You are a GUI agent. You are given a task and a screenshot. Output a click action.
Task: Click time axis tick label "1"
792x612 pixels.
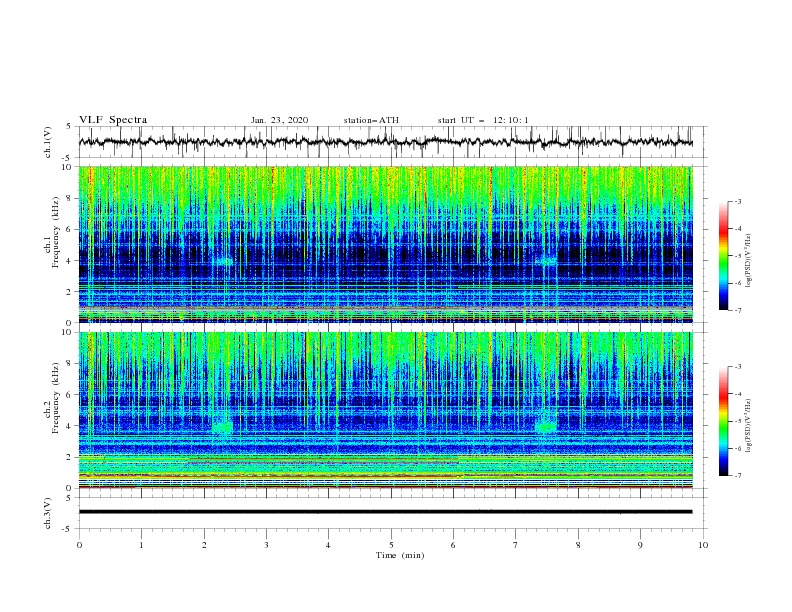pos(141,545)
